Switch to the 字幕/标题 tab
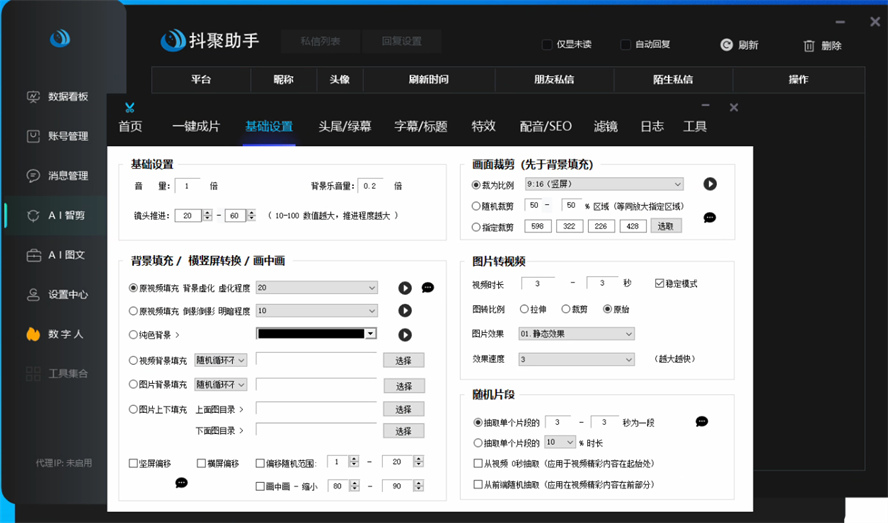The height and width of the screenshot is (523, 888). (420, 126)
